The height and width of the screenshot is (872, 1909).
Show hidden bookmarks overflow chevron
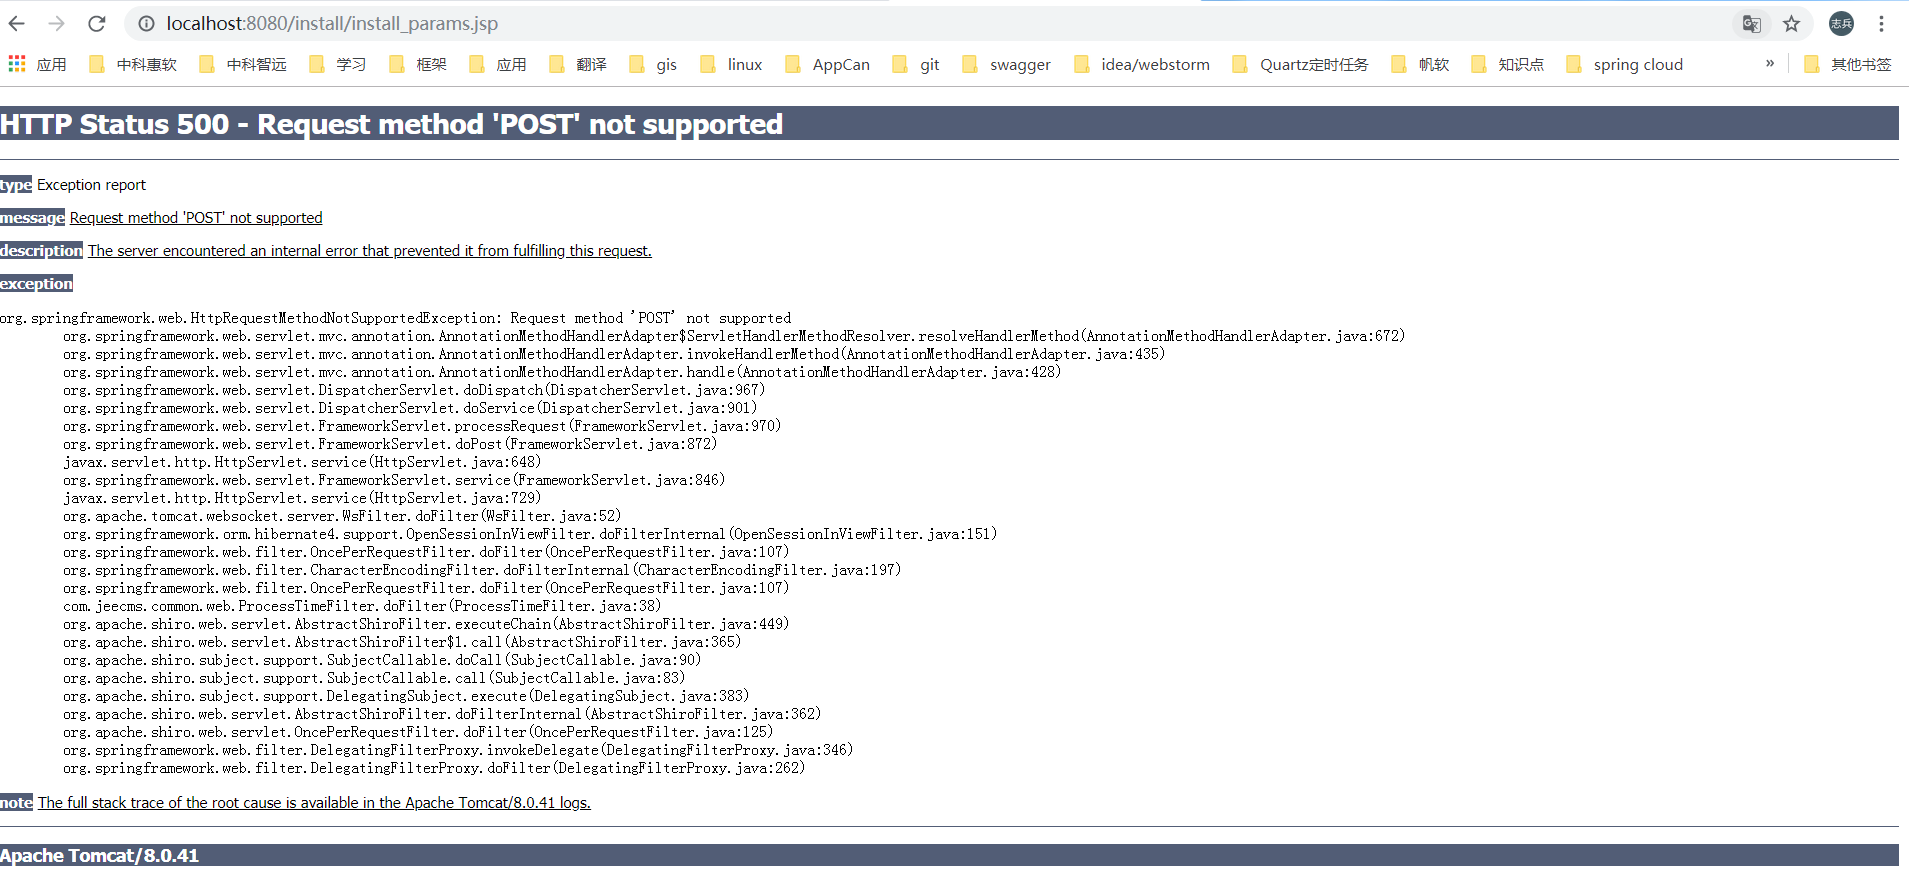1770,63
